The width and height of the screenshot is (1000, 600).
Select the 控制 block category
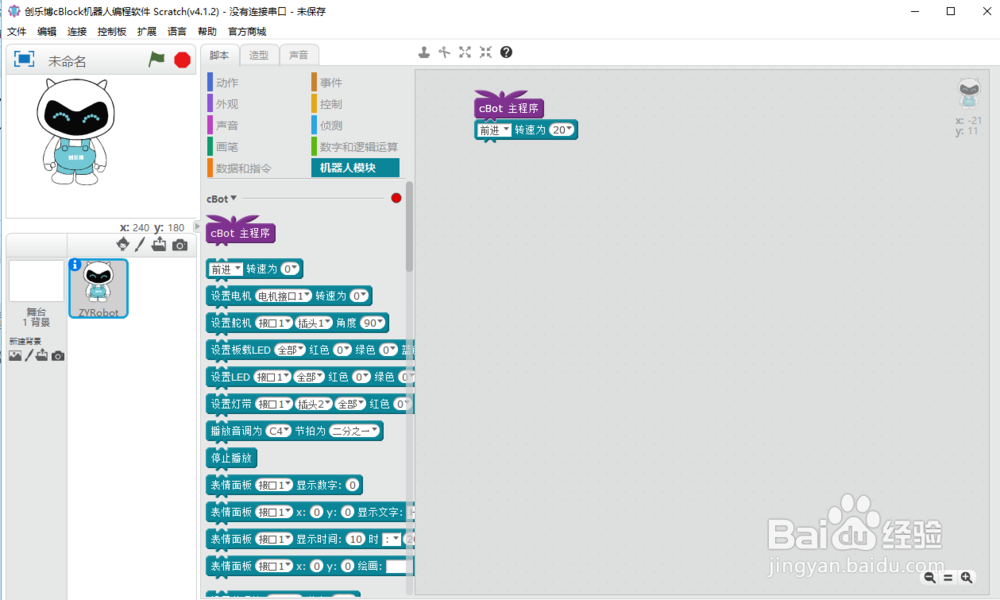(331, 104)
